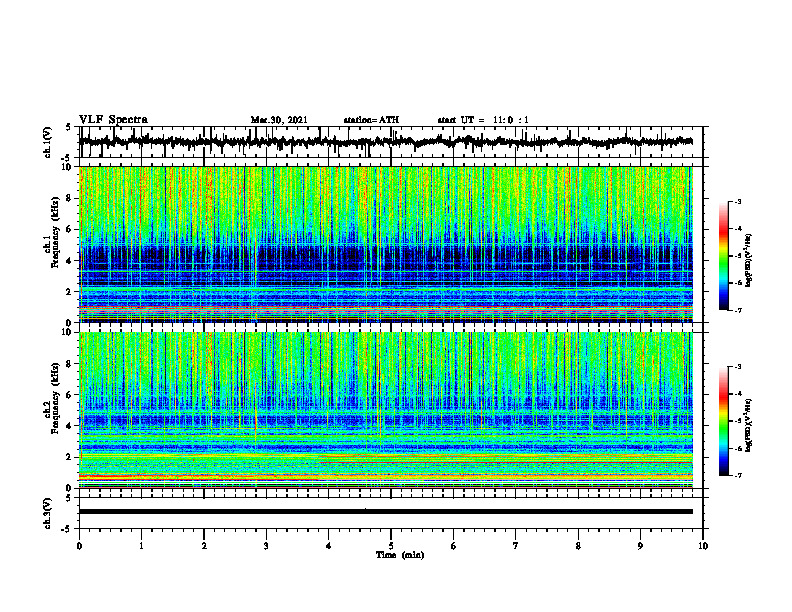
Task: Click the ch.1 "Frequency (kHz)" axis label
Action: click(x=55, y=230)
